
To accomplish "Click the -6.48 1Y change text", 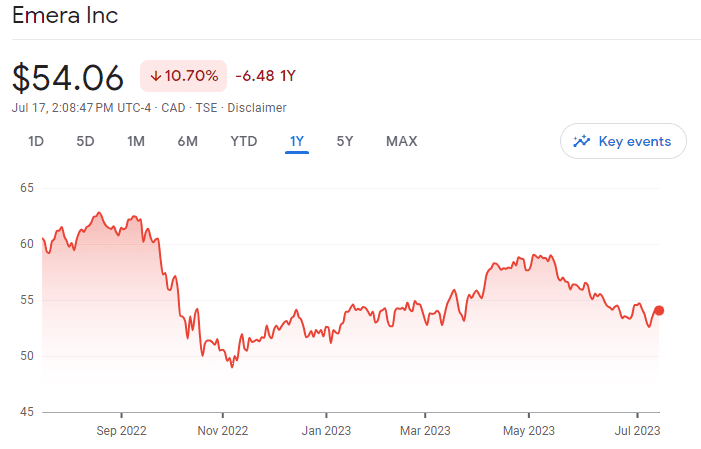I will [x=265, y=76].
